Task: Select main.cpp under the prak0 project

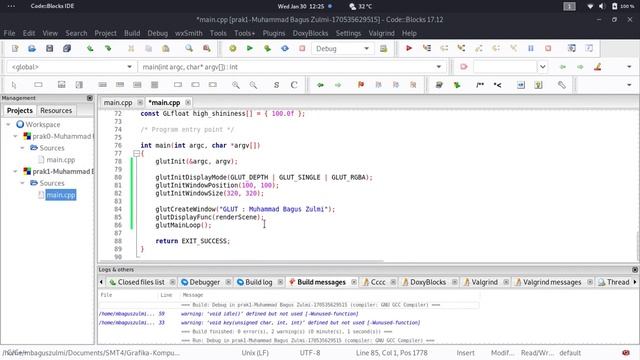Action: click(60, 160)
